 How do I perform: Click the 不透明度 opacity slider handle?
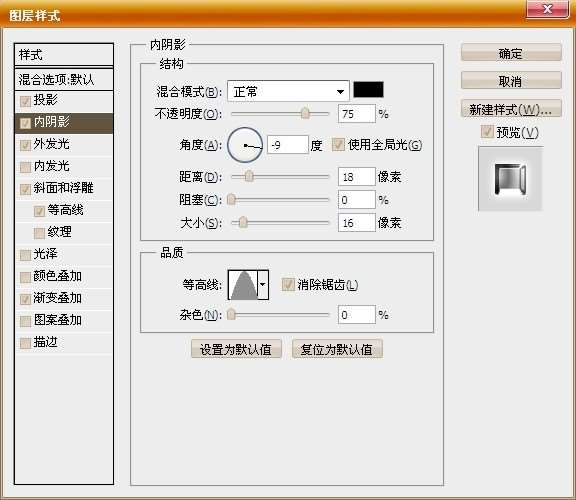click(x=305, y=114)
